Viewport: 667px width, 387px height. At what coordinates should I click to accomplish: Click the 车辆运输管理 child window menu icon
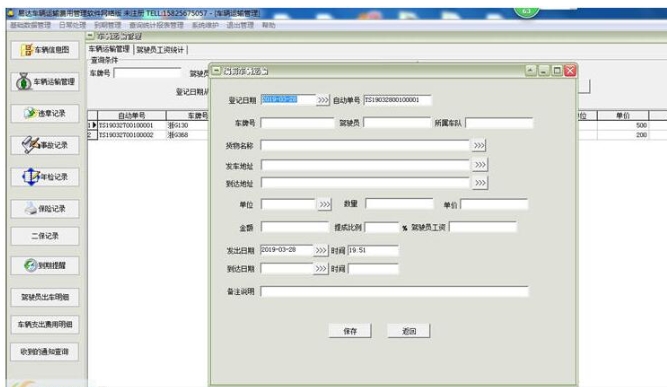coord(91,36)
